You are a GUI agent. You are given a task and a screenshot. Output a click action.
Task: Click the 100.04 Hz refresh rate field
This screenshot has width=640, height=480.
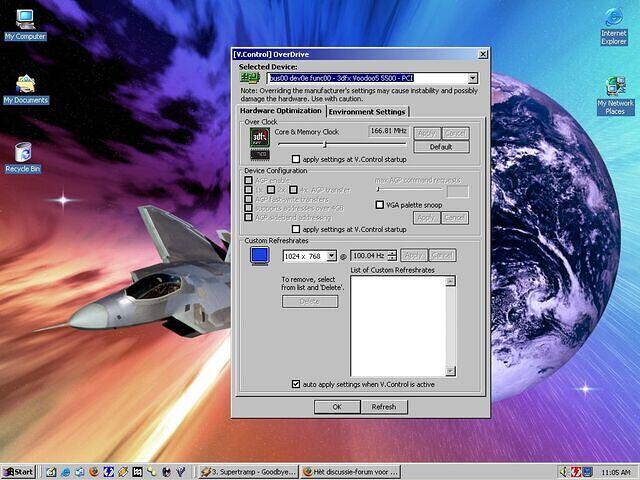click(369, 256)
